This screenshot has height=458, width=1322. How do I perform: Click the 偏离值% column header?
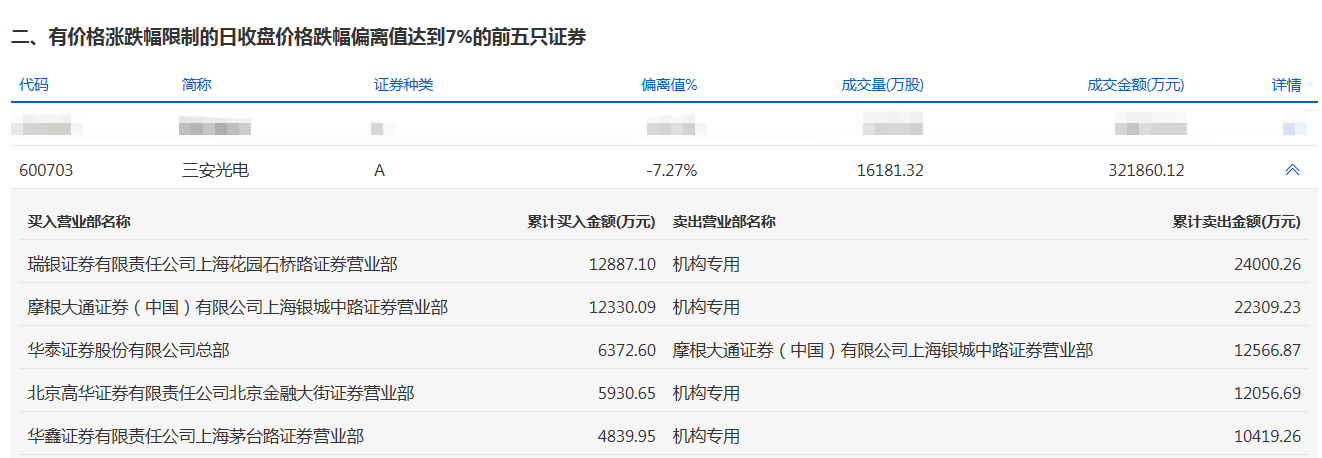669,85
